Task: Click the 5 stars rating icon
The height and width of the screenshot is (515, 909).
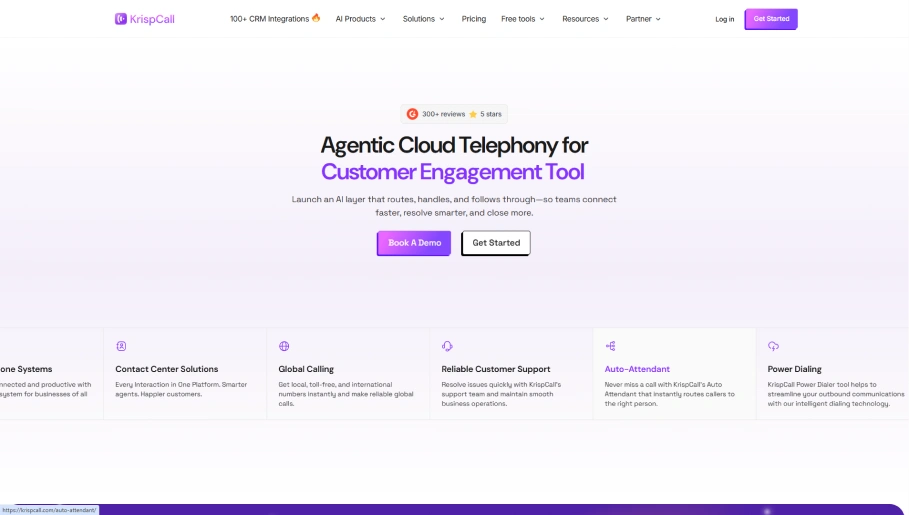Action: (x=473, y=114)
